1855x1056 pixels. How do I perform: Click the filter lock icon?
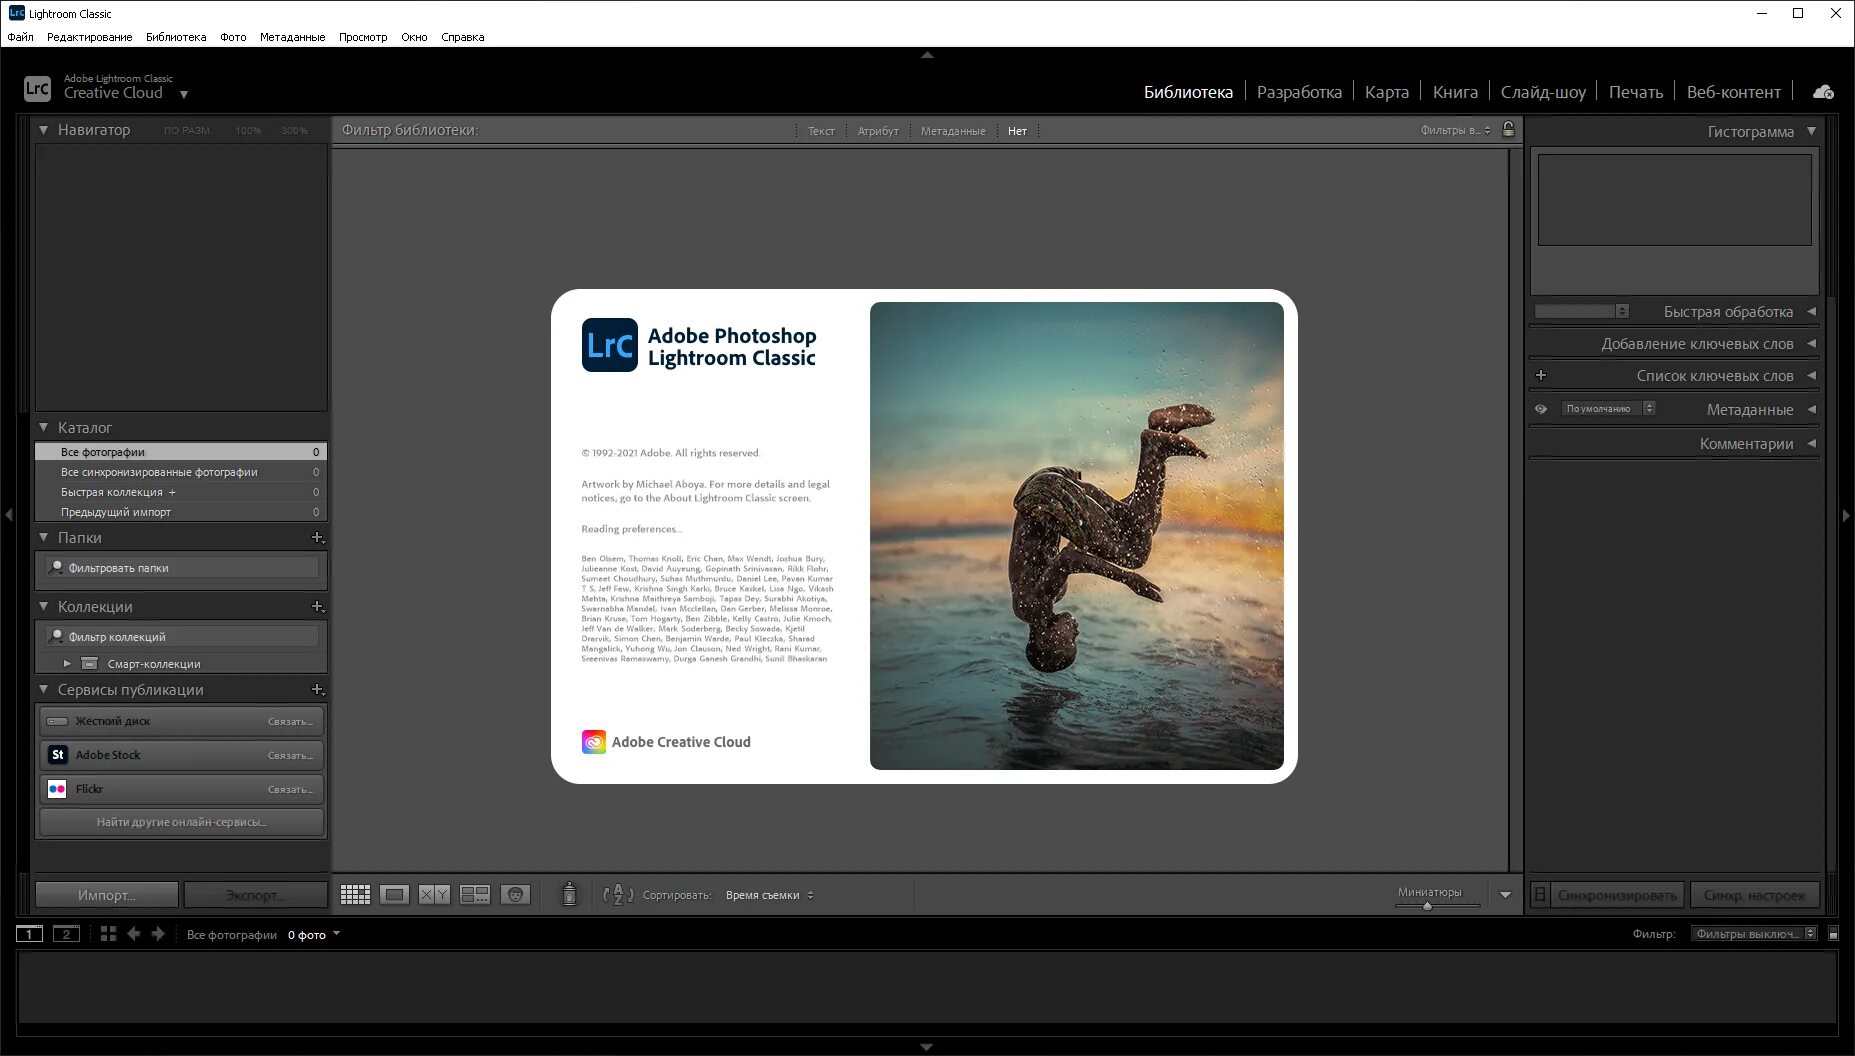tap(1508, 130)
